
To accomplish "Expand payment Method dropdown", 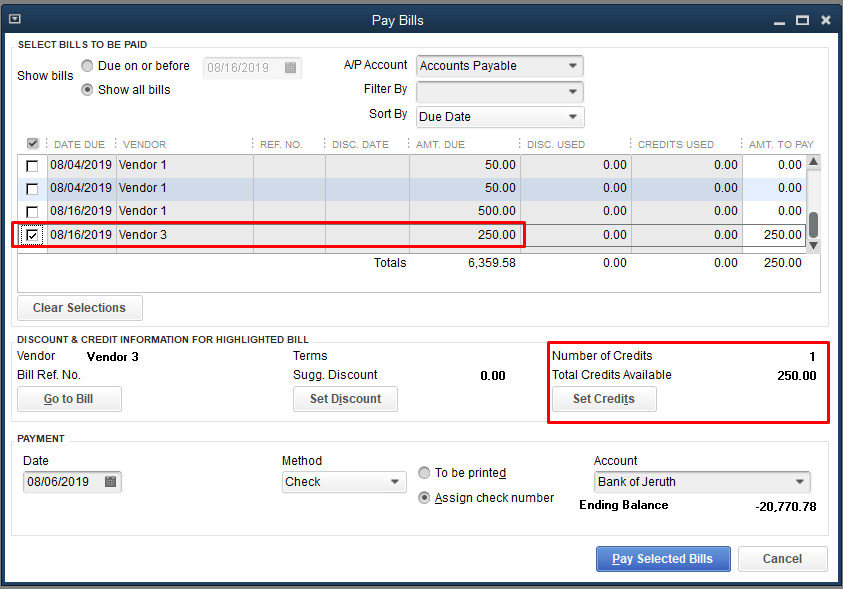I will tap(395, 482).
